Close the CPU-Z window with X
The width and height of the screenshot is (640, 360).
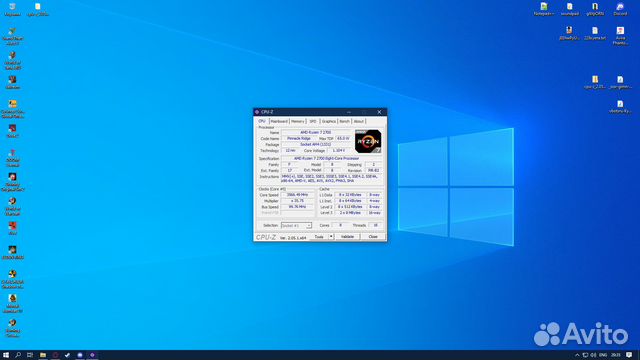click(x=379, y=112)
